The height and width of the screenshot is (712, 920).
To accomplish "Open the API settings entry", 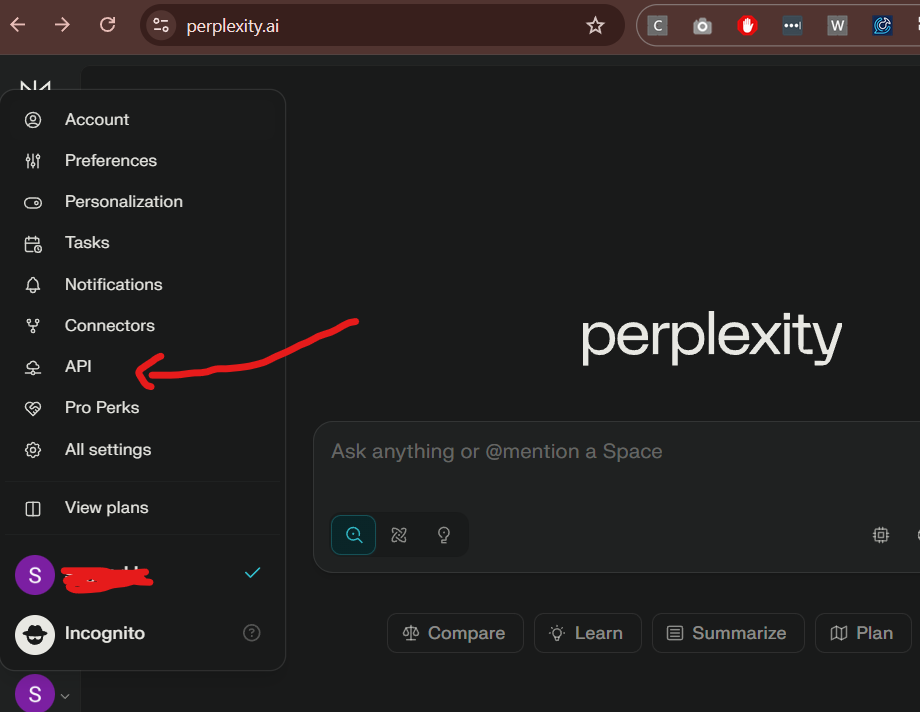I will [x=143, y=367].
